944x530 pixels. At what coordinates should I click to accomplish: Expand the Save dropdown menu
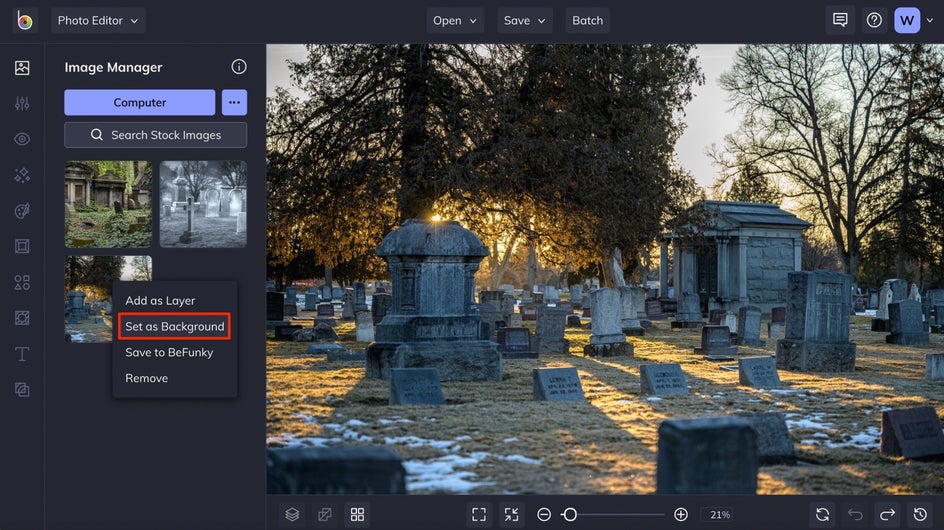[x=524, y=20]
